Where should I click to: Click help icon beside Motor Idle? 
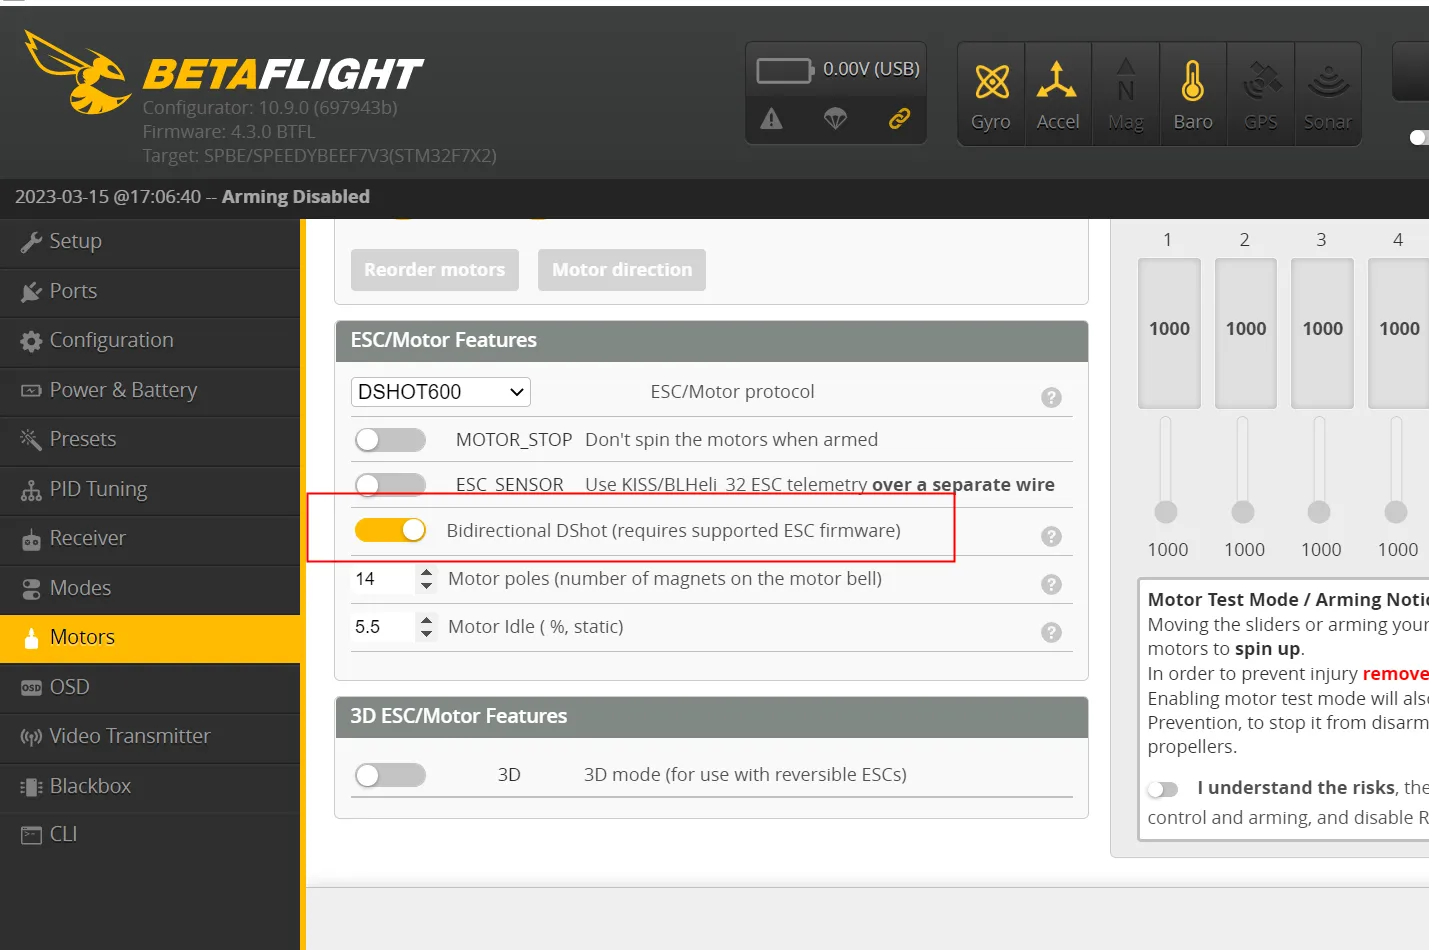click(1051, 632)
